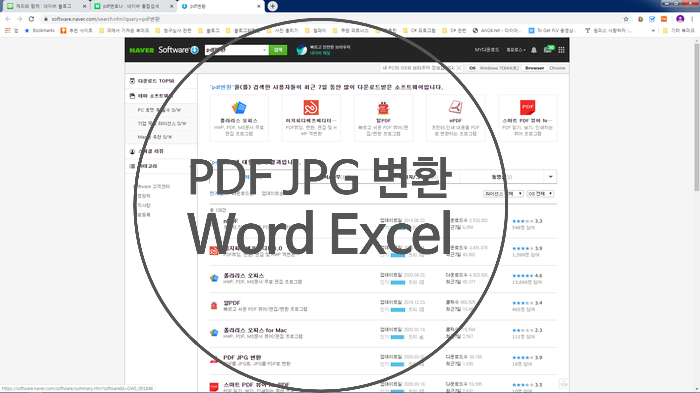This screenshot has width=700, height=393.
Task: Click the green search button
Action: [278, 50]
